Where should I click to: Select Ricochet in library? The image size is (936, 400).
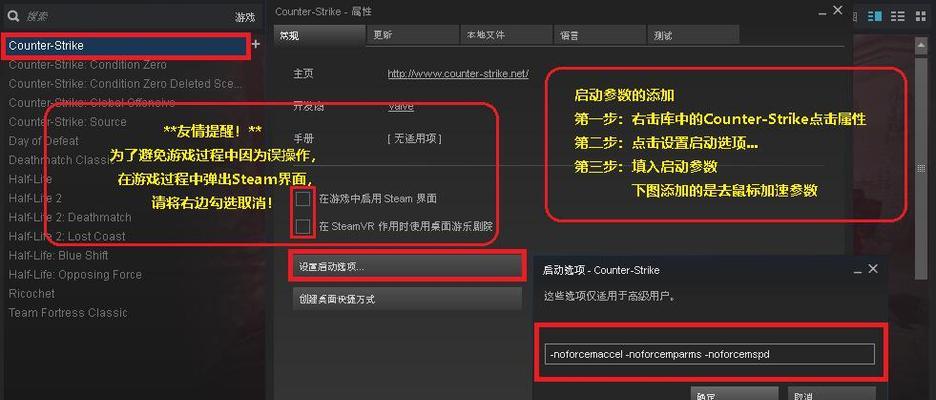32,294
